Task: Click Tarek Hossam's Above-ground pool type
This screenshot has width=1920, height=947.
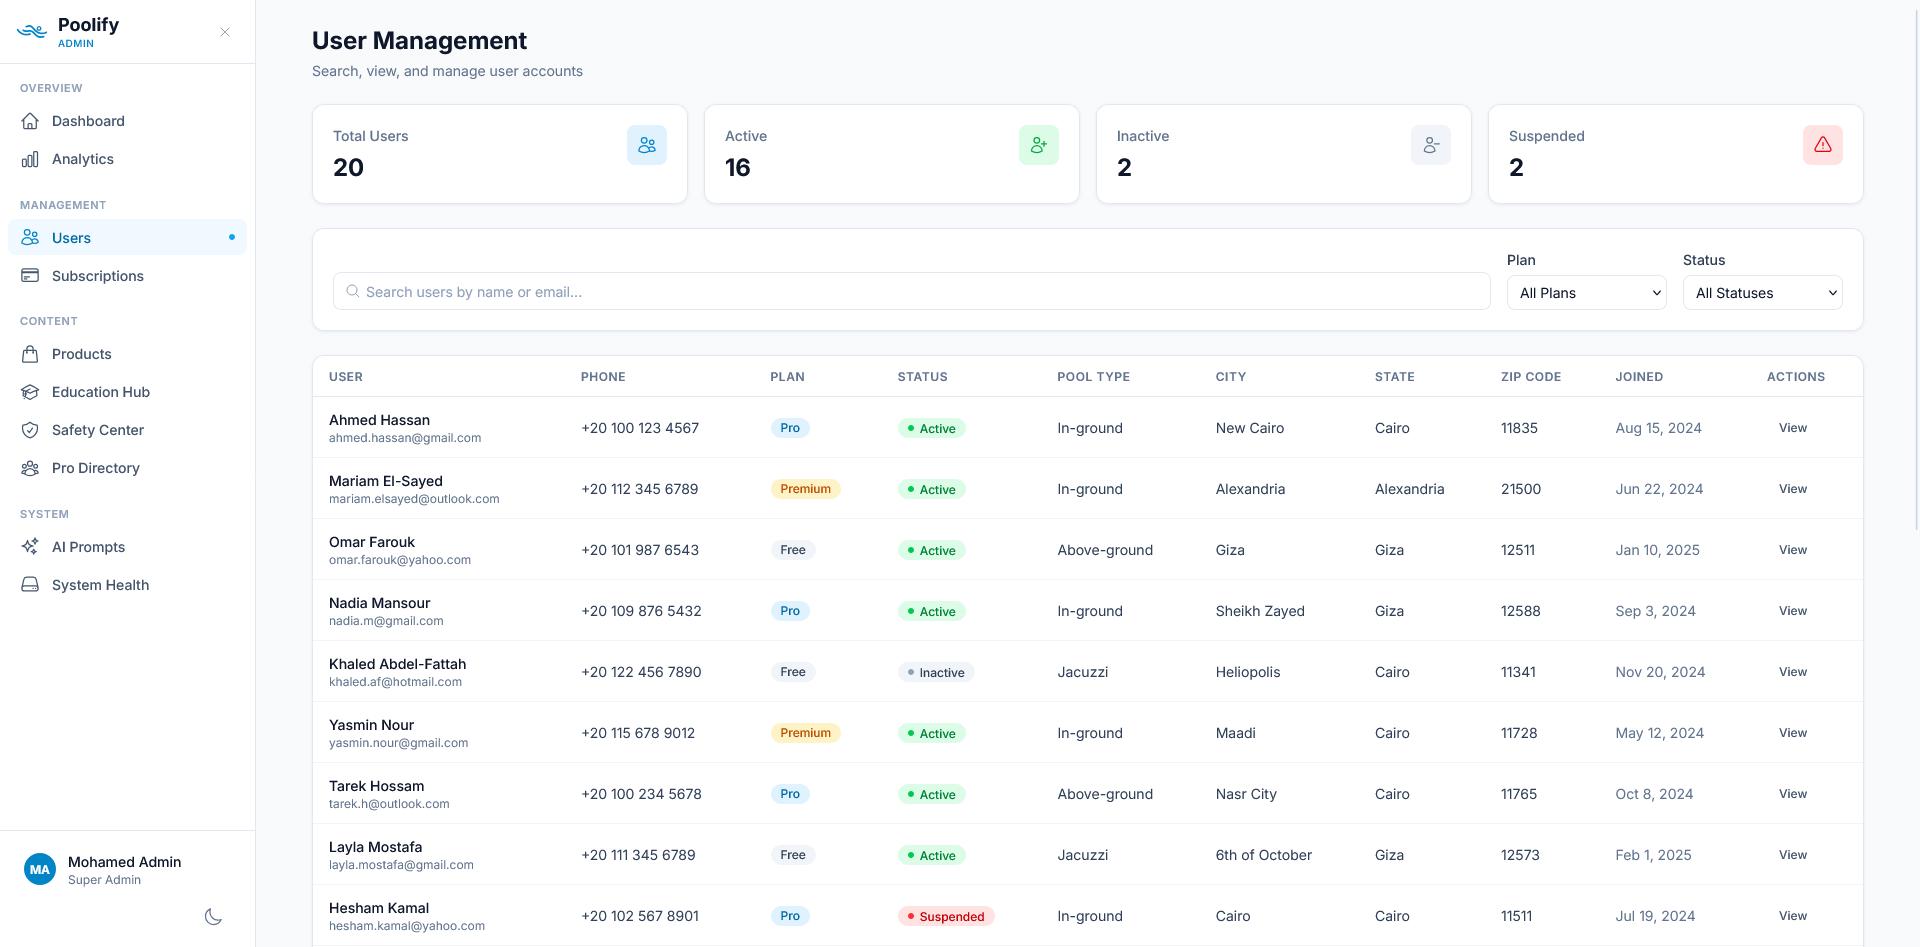Action: coord(1105,794)
